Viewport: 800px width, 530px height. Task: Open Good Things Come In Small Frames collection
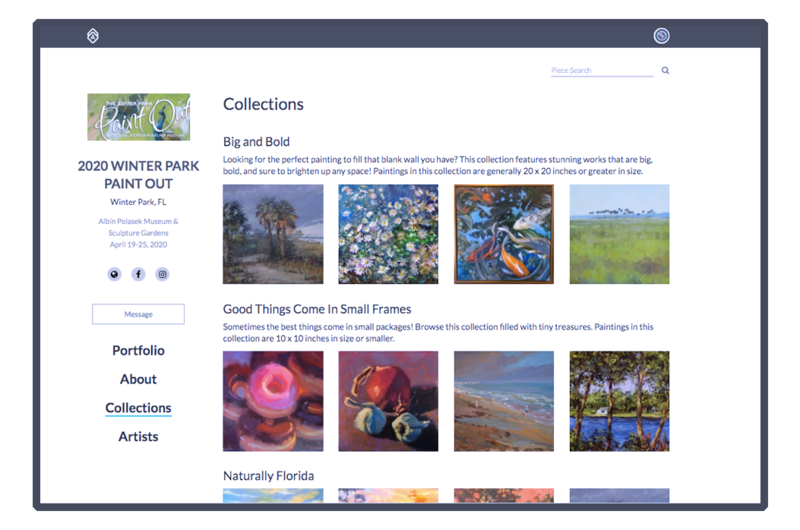[x=317, y=309]
